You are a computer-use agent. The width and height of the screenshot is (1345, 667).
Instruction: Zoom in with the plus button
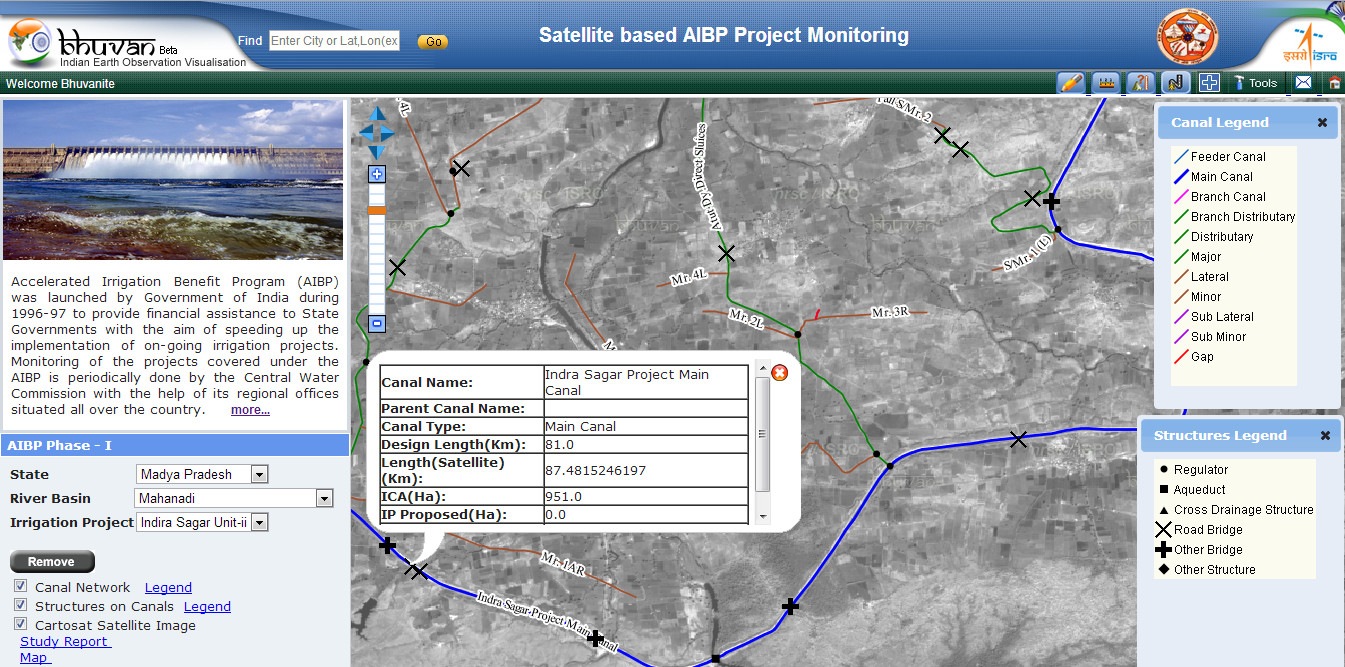377,174
